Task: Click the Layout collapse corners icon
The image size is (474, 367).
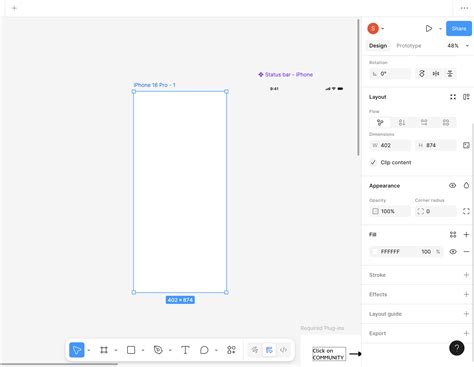Action: click(453, 97)
